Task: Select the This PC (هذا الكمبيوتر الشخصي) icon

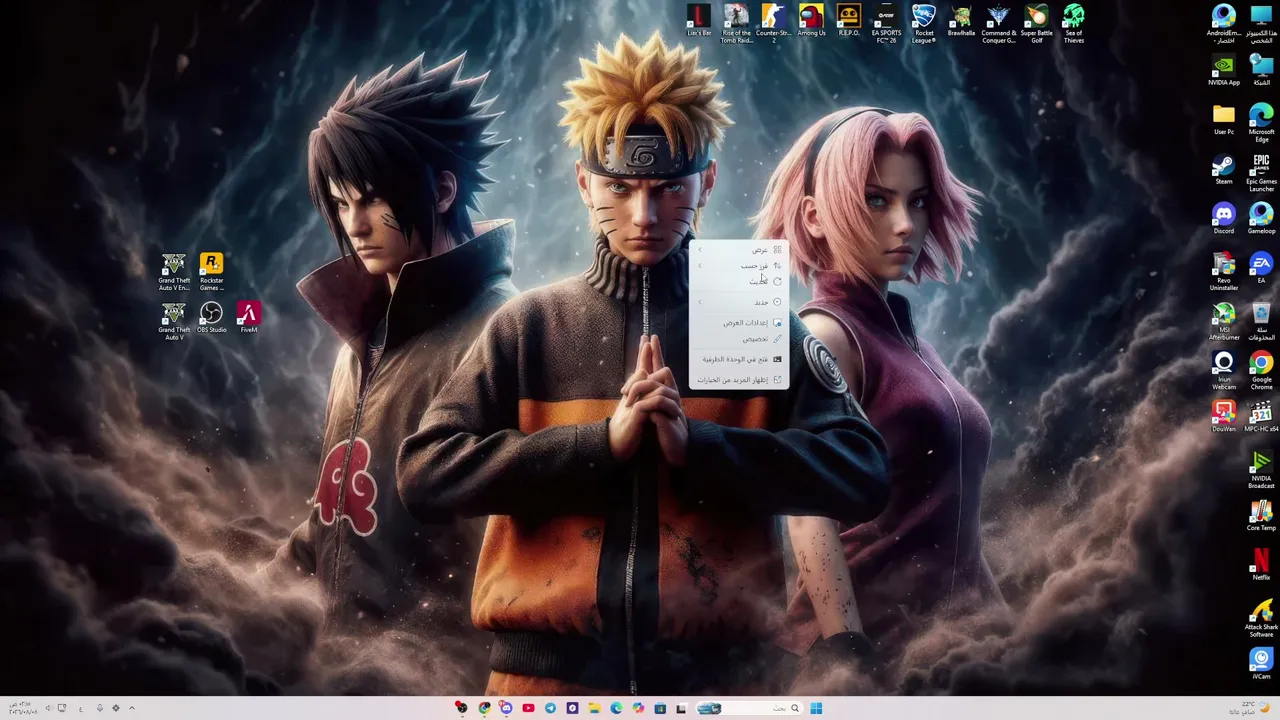Action: click(x=1261, y=24)
